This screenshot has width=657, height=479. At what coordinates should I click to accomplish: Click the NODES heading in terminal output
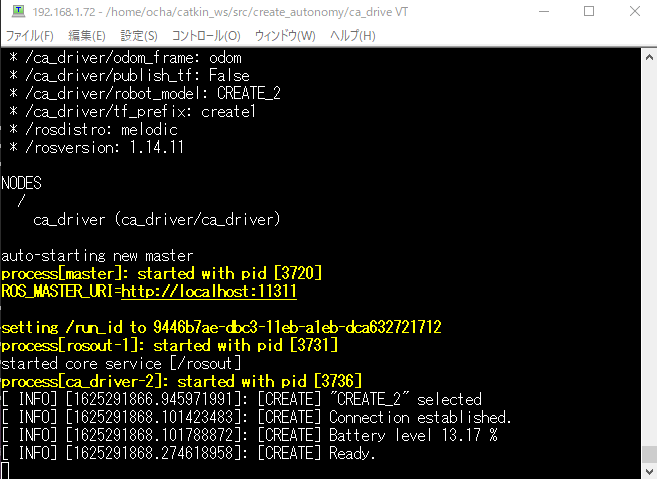(x=24, y=183)
